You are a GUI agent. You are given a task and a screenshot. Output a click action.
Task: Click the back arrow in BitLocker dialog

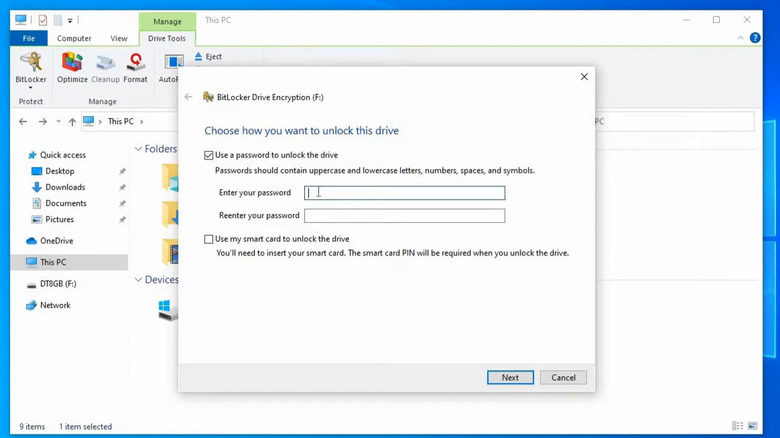pyautogui.click(x=188, y=97)
